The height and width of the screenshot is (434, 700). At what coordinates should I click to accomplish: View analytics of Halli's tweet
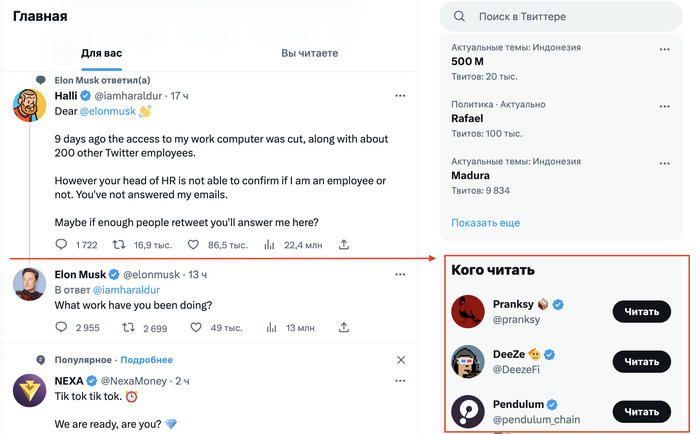tap(269, 244)
